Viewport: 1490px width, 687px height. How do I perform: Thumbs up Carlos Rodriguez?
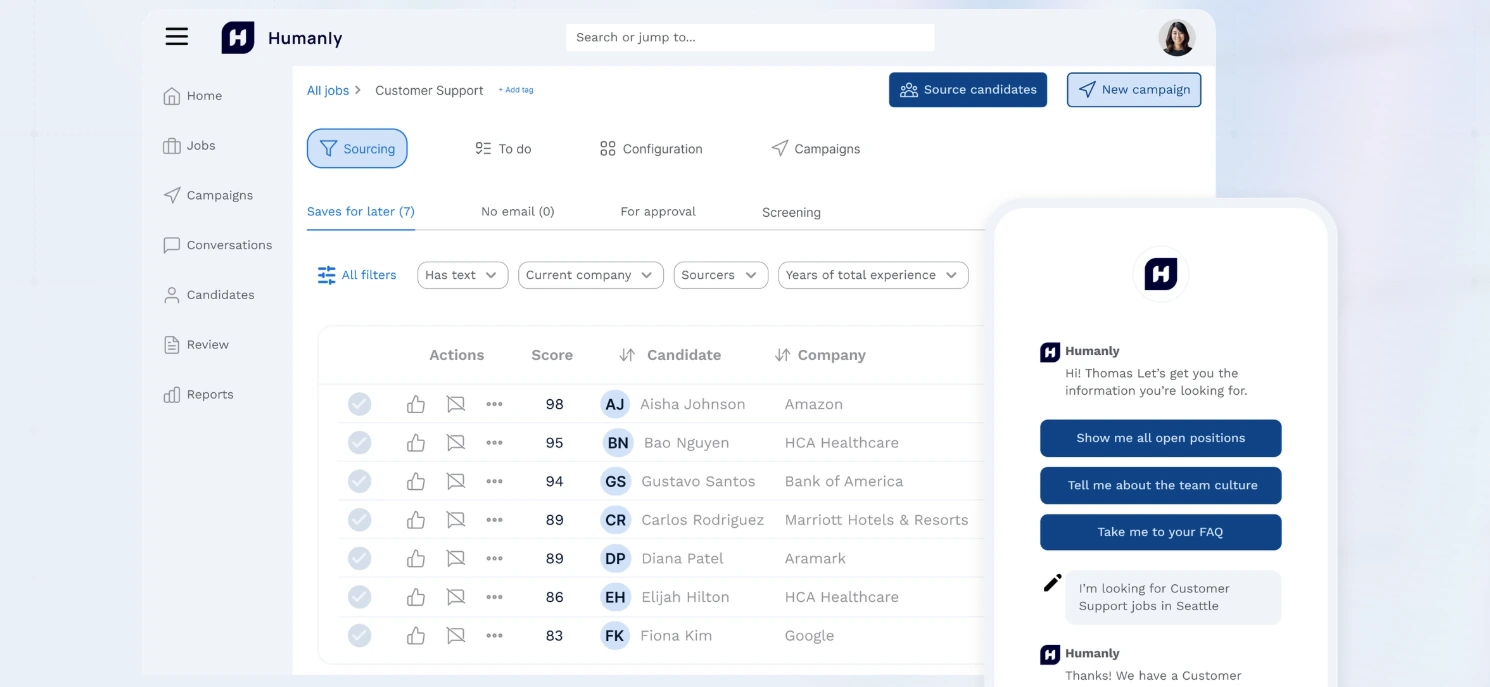coord(416,520)
